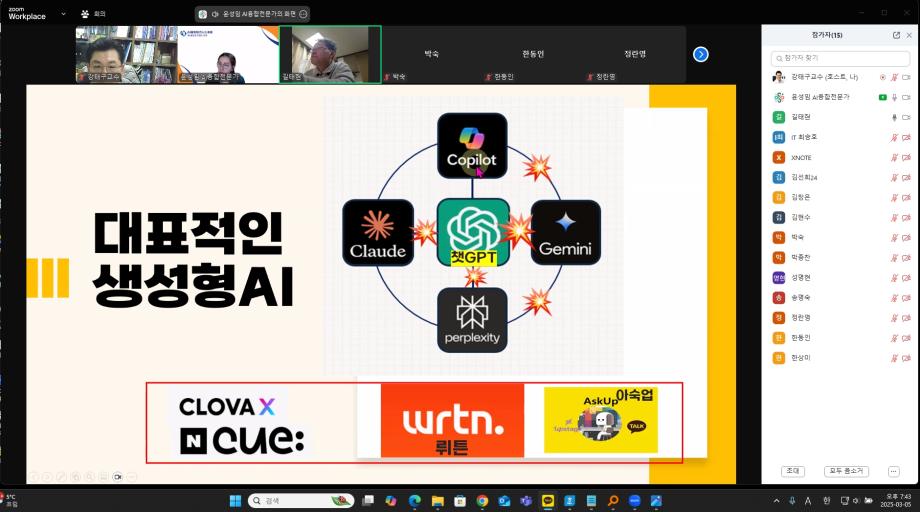
Task: Toggle microphone for 윤성임 AI융합전문가
Action: [894, 97]
